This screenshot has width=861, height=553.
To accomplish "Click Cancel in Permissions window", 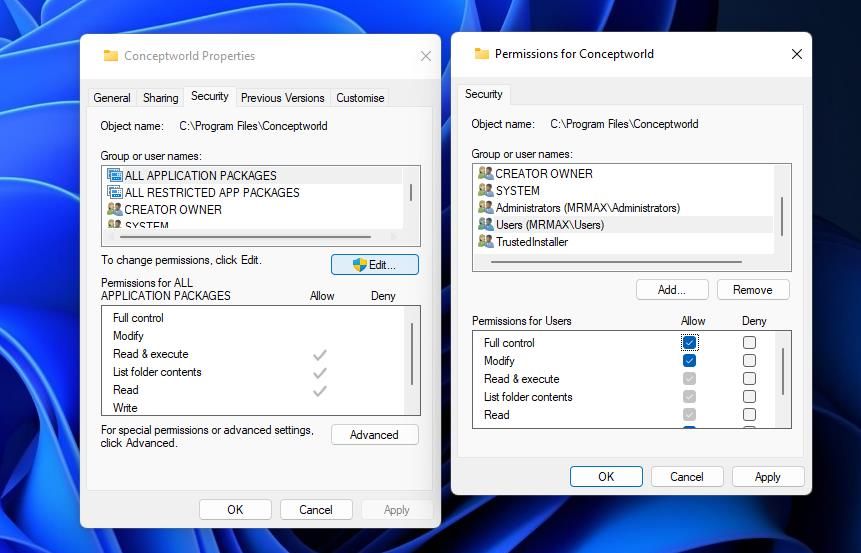I will point(687,477).
